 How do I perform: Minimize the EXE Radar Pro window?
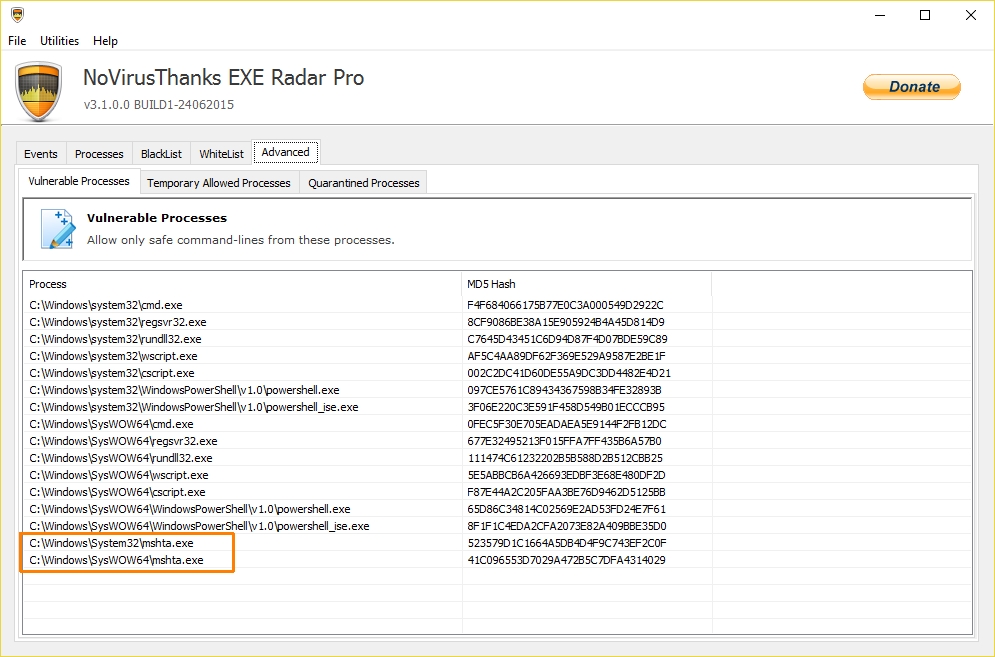880,15
